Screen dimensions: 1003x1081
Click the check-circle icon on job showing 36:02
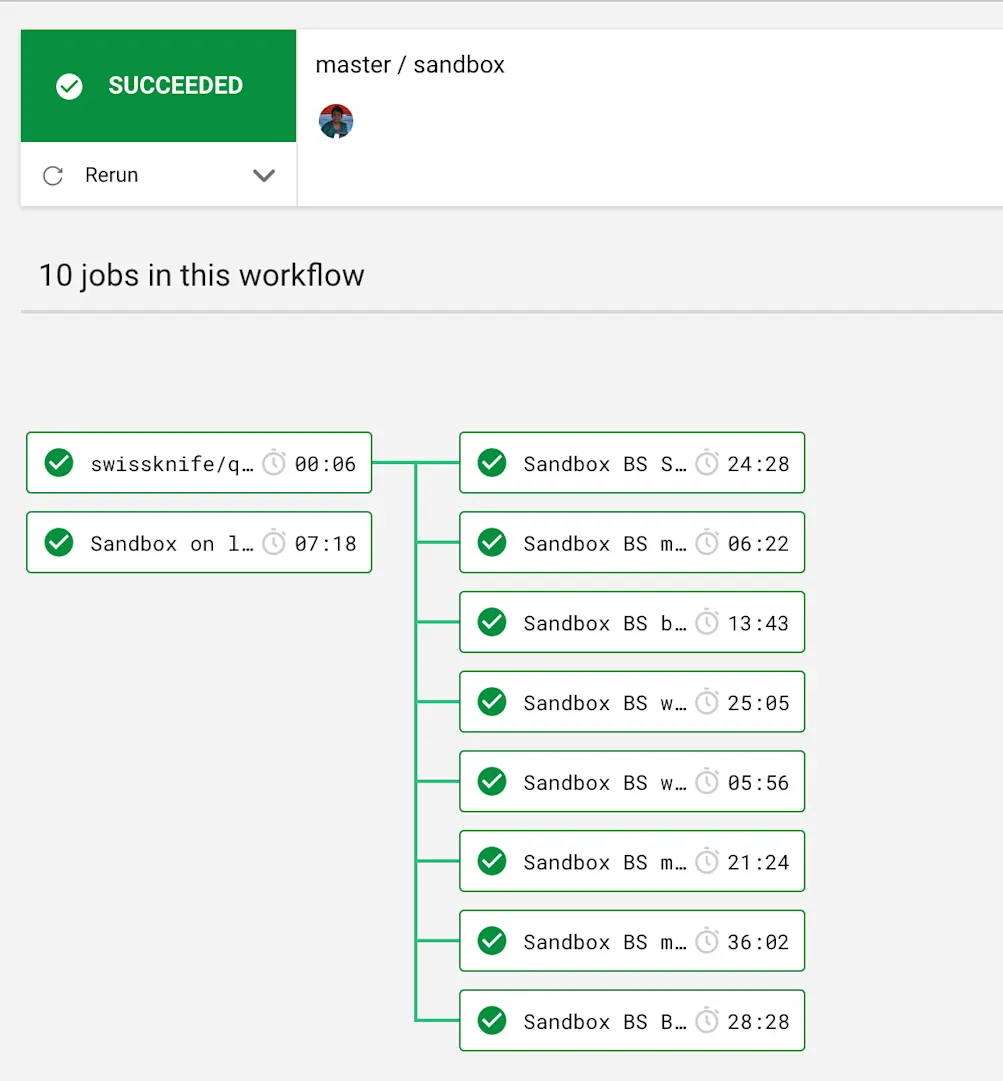click(492, 940)
